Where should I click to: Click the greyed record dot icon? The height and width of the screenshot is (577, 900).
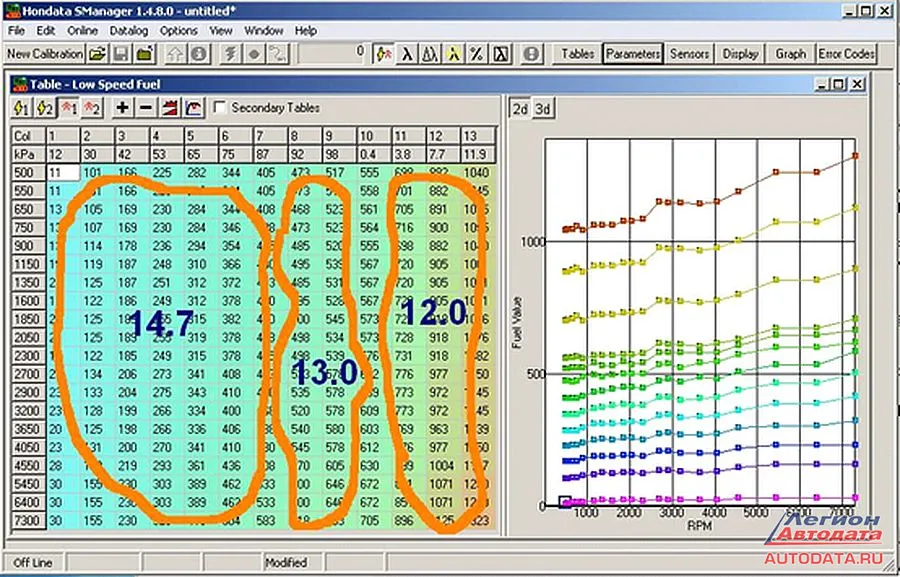(254, 54)
